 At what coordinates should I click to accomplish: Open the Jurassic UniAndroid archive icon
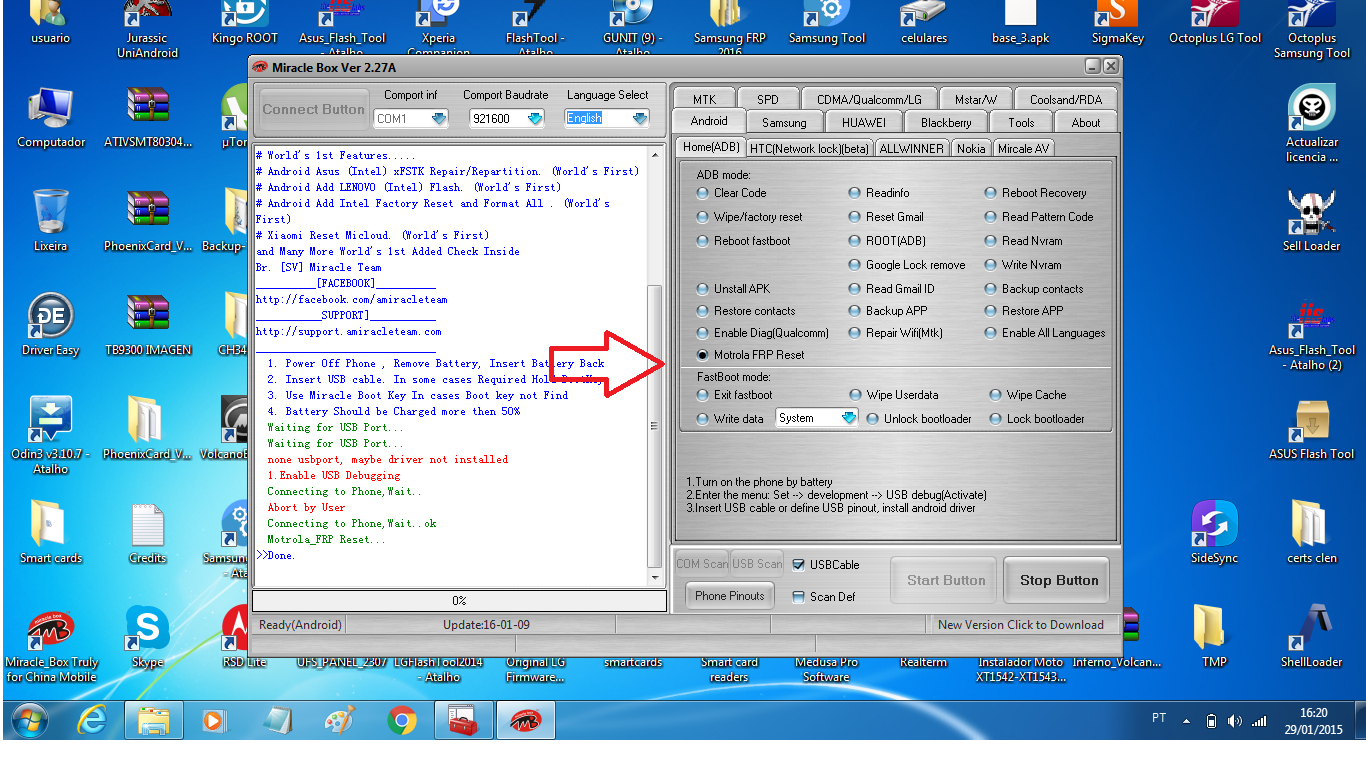[x=147, y=30]
